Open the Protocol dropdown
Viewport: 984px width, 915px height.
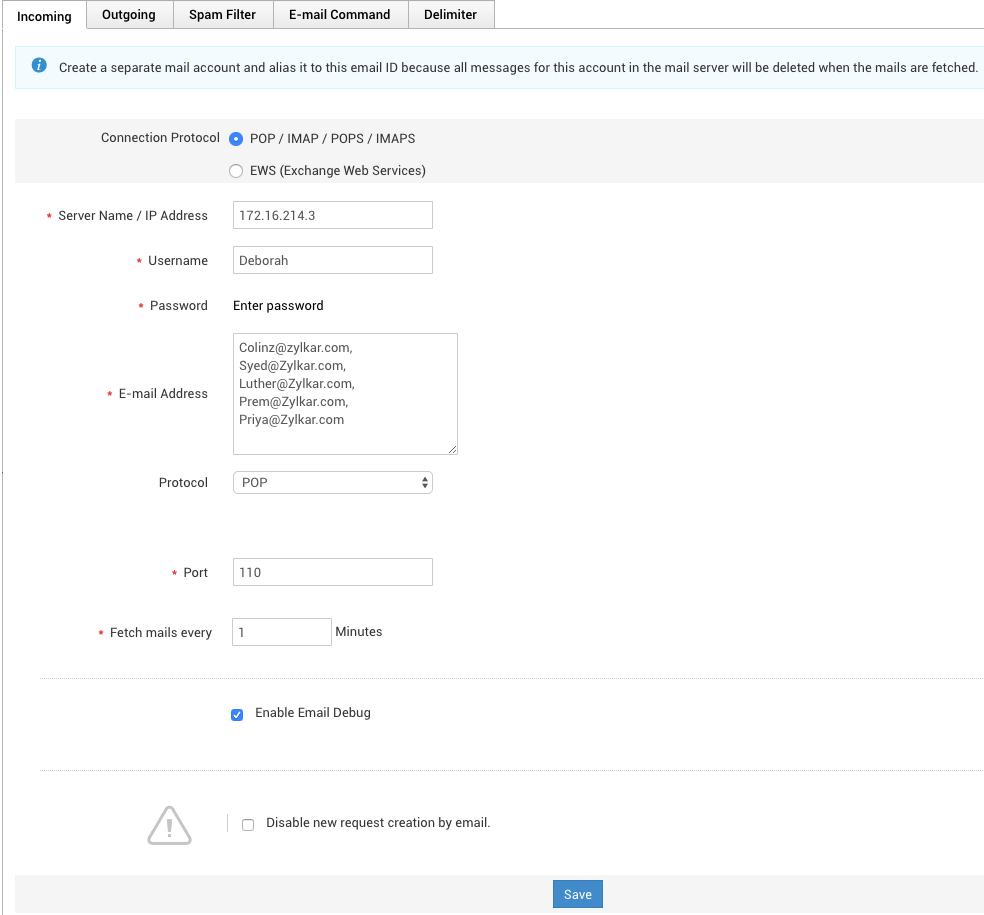[332, 483]
